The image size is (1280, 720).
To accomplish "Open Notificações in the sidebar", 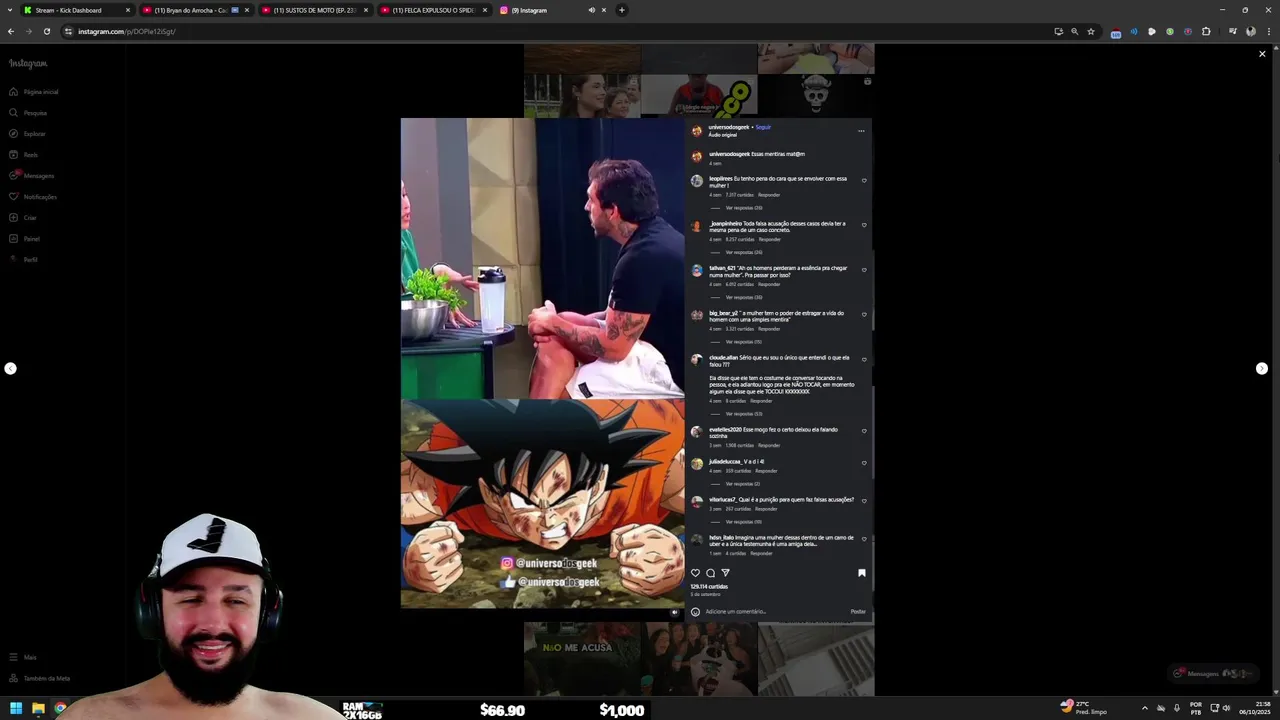I will (33, 197).
